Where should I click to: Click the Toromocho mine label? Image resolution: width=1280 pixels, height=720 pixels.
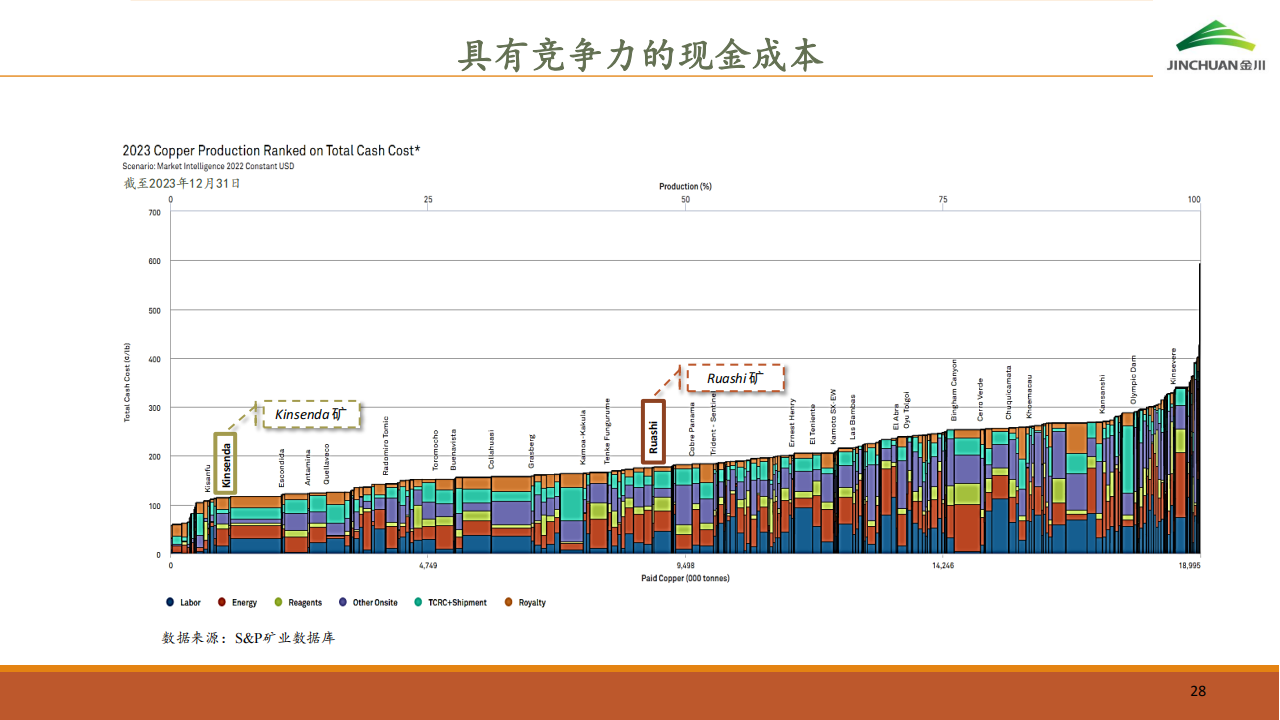[435, 451]
